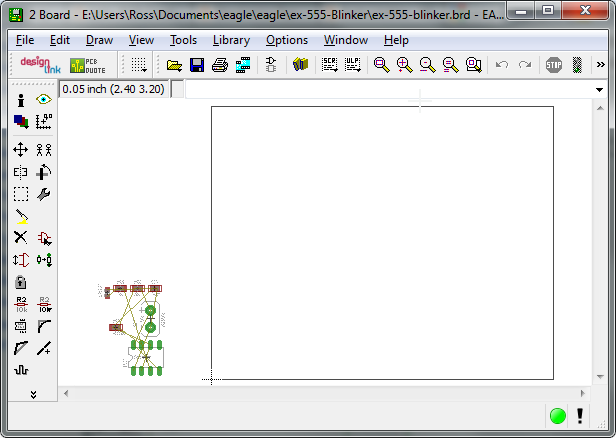The width and height of the screenshot is (616, 438).
Task: Open the command history dropdown arrow
Action: click(600, 90)
